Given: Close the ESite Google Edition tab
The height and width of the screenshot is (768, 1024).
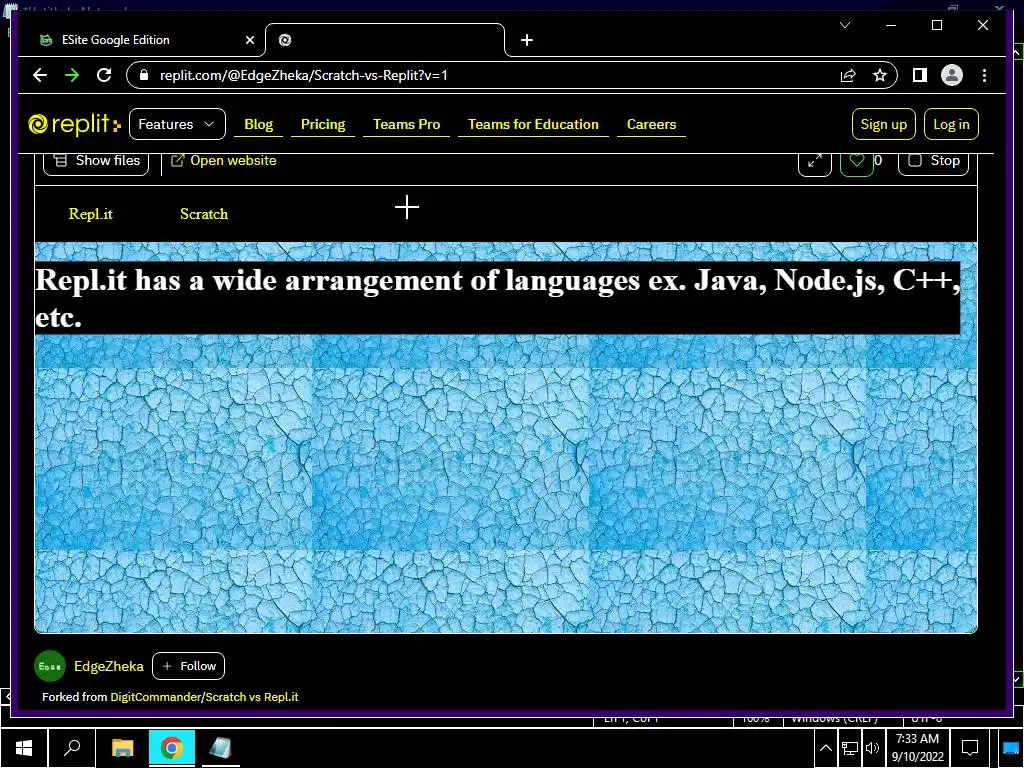Looking at the screenshot, I should click(x=249, y=40).
